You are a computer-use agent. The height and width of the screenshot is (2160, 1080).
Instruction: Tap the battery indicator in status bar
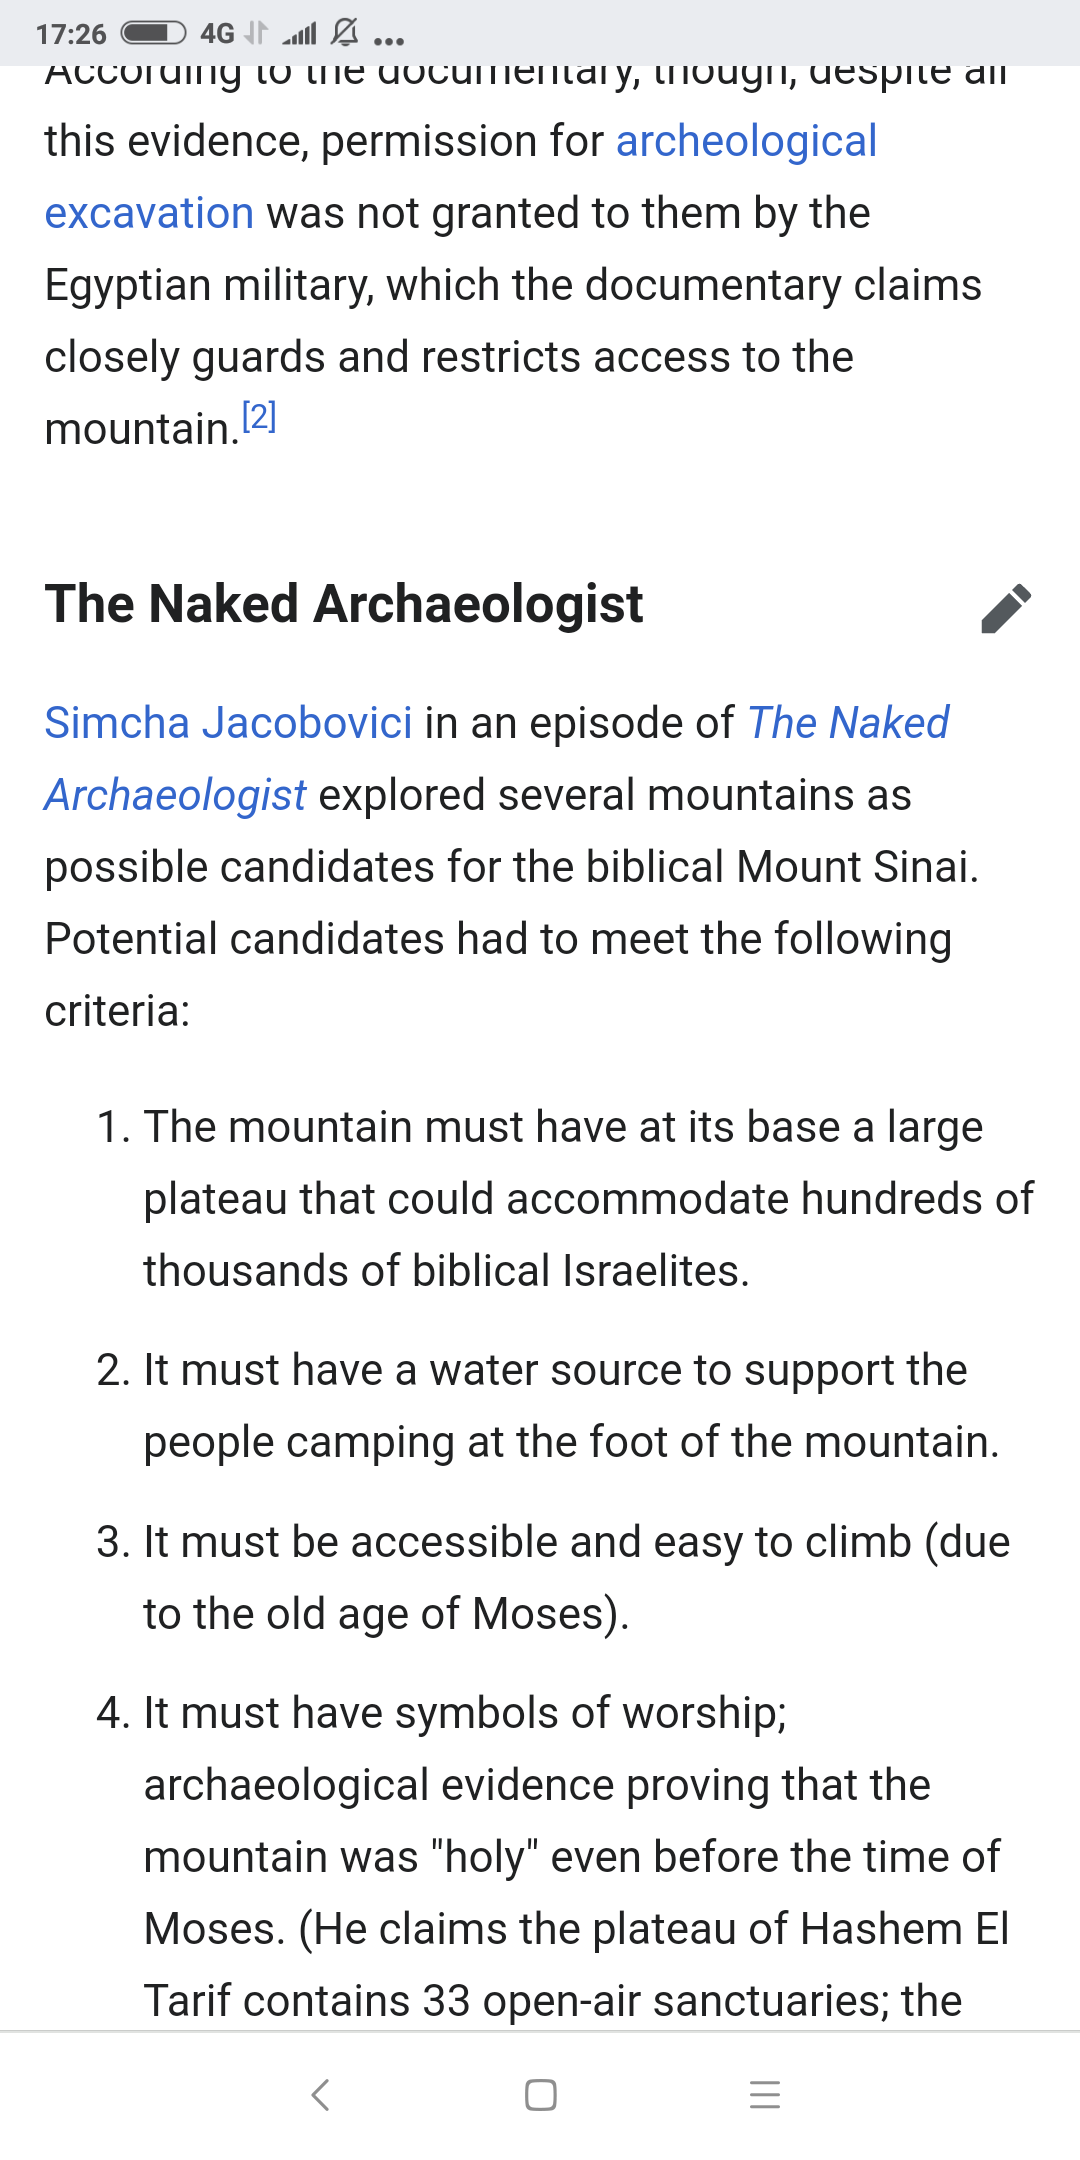pos(153,34)
